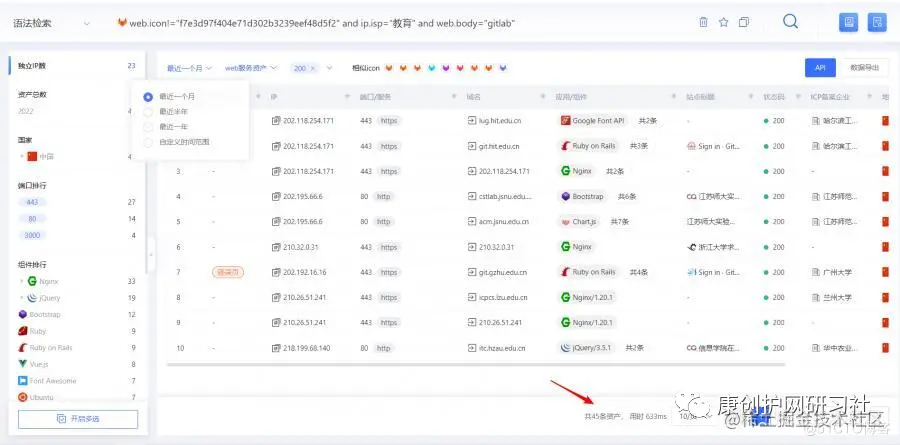Filter by port tag 3000 in sidebar

pyautogui.click(x=32, y=235)
